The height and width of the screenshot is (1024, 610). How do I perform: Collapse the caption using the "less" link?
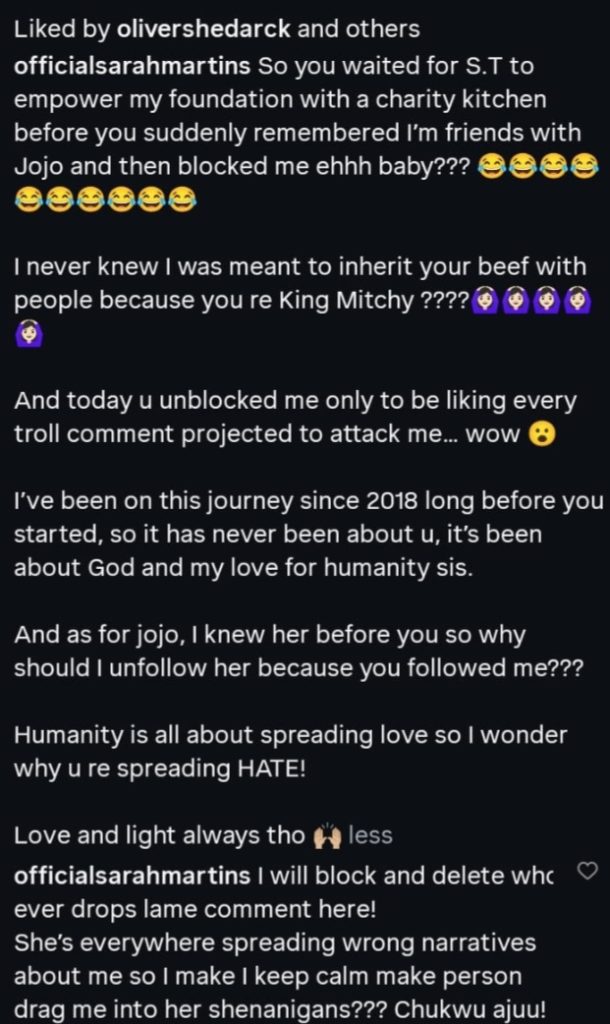[369, 834]
